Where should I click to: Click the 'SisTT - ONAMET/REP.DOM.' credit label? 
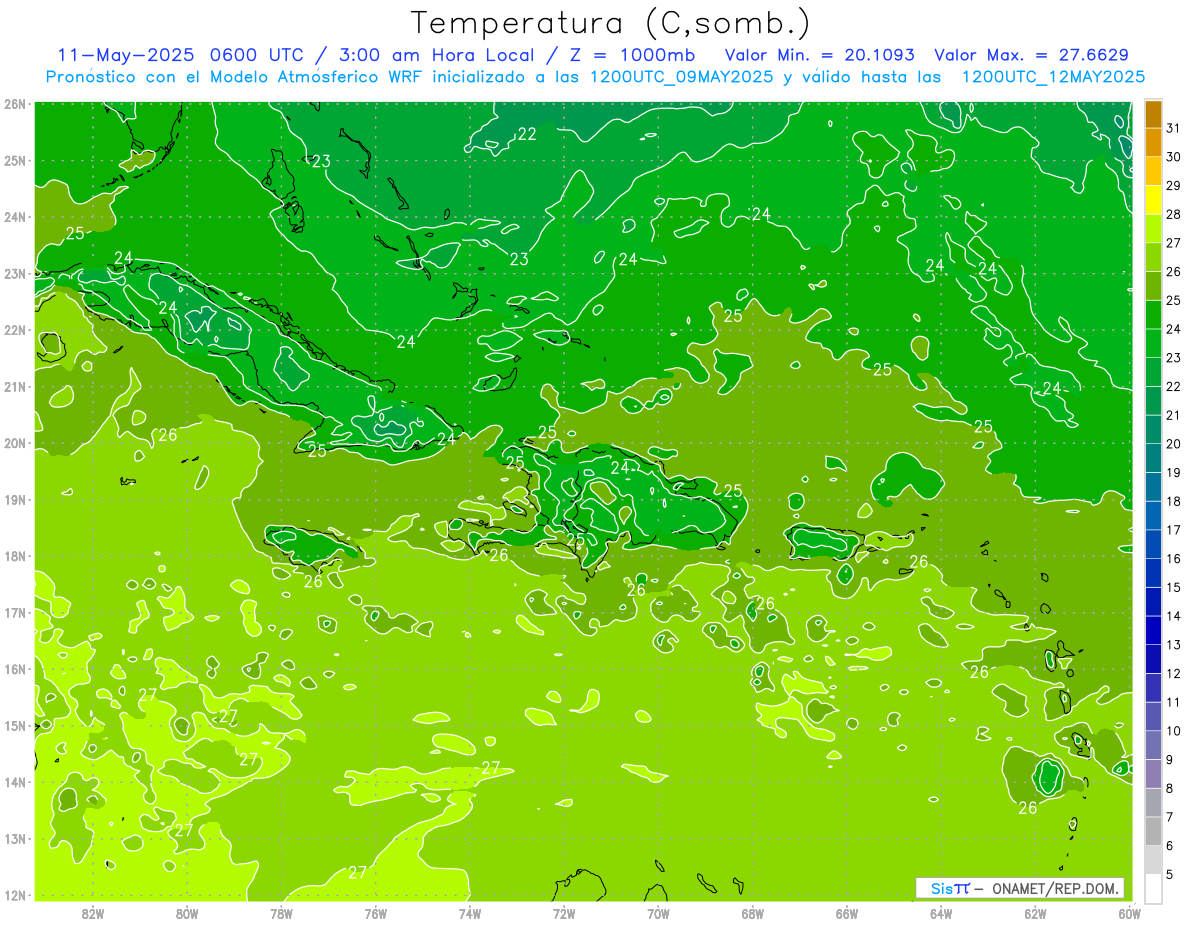click(x=1020, y=888)
